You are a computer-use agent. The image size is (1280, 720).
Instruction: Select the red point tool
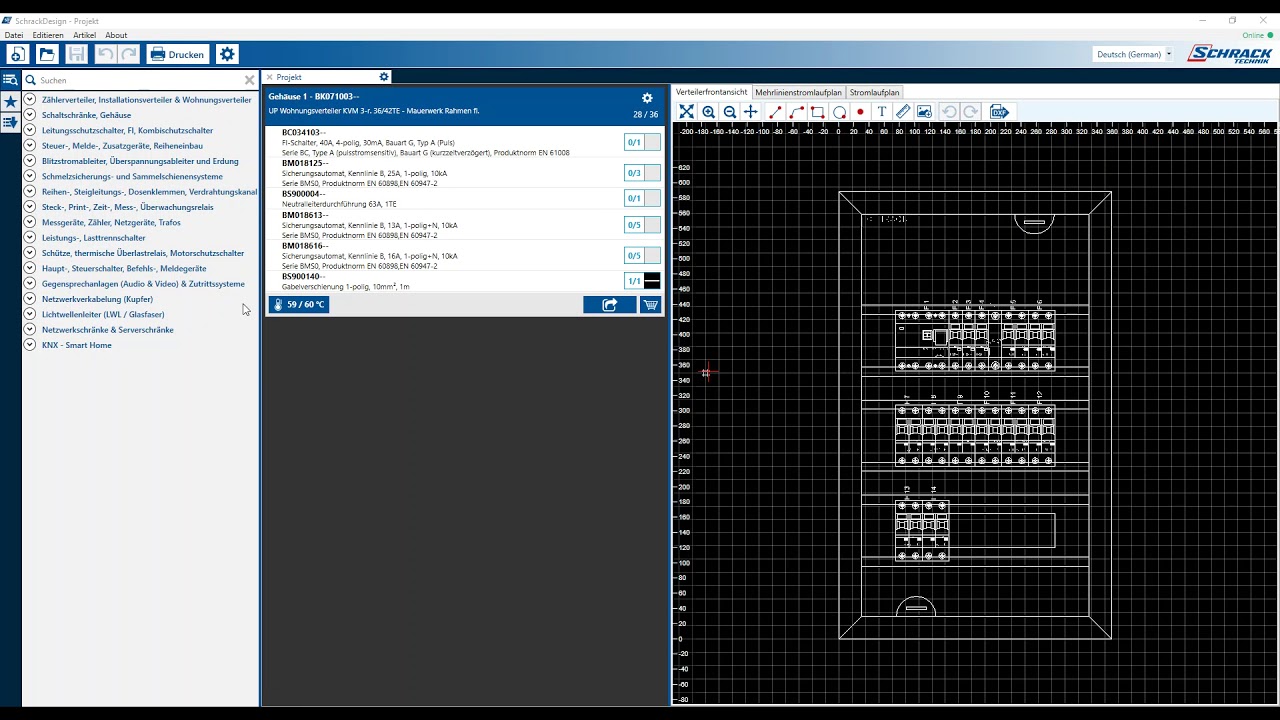tap(860, 112)
